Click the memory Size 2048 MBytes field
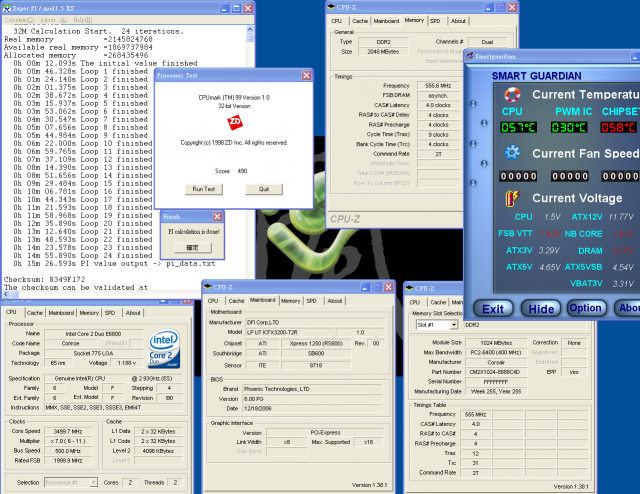This screenshot has width=640, height=494. 383,52
